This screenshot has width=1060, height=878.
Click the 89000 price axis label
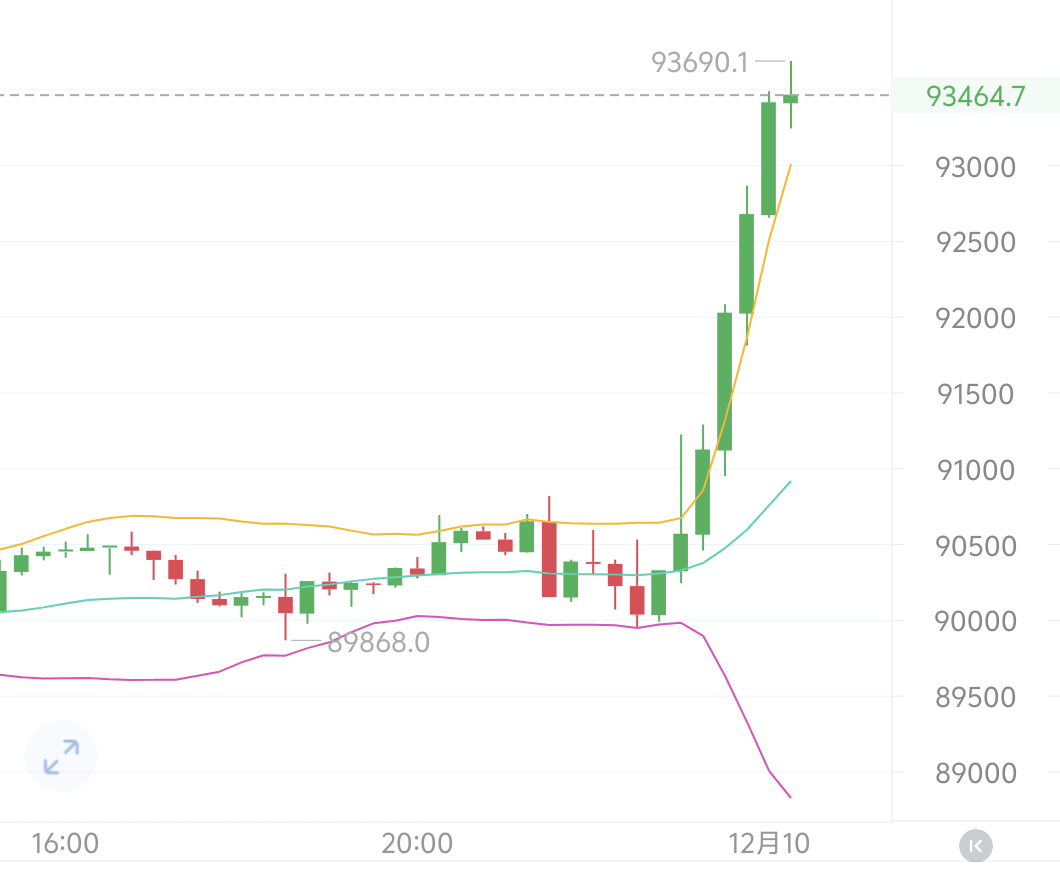tap(975, 773)
